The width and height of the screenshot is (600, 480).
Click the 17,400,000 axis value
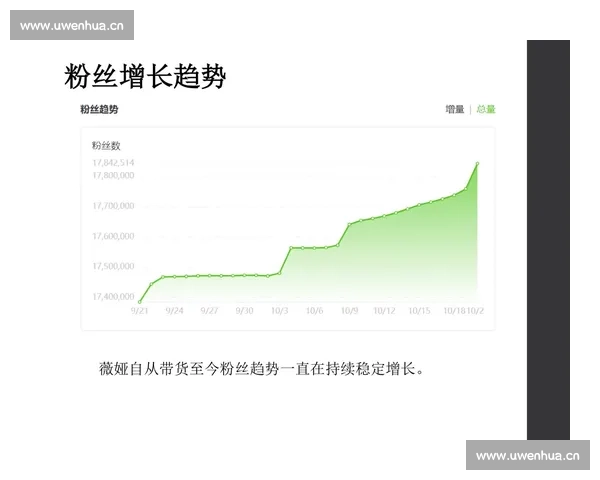pyautogui.click(x=113, y=296)
